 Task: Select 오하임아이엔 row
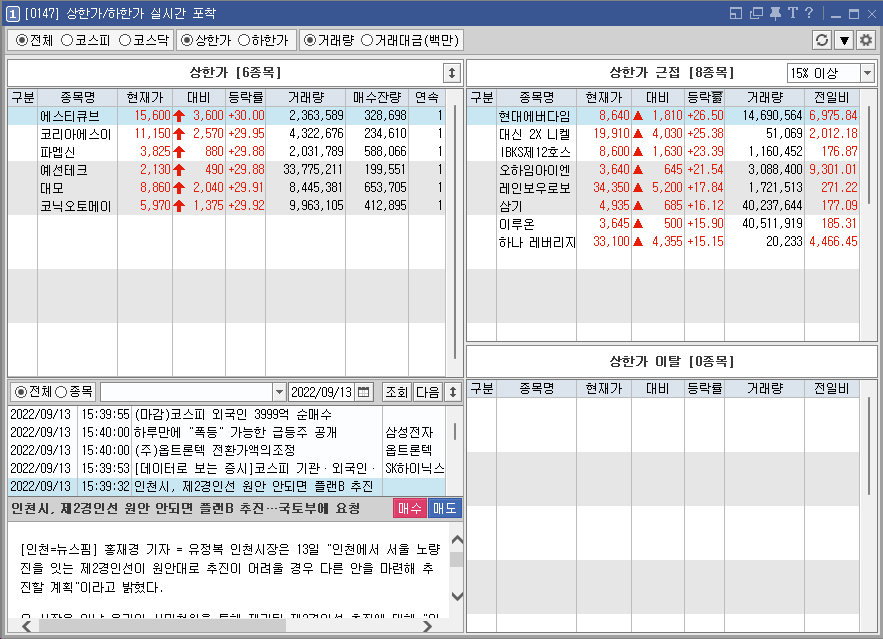663,170
